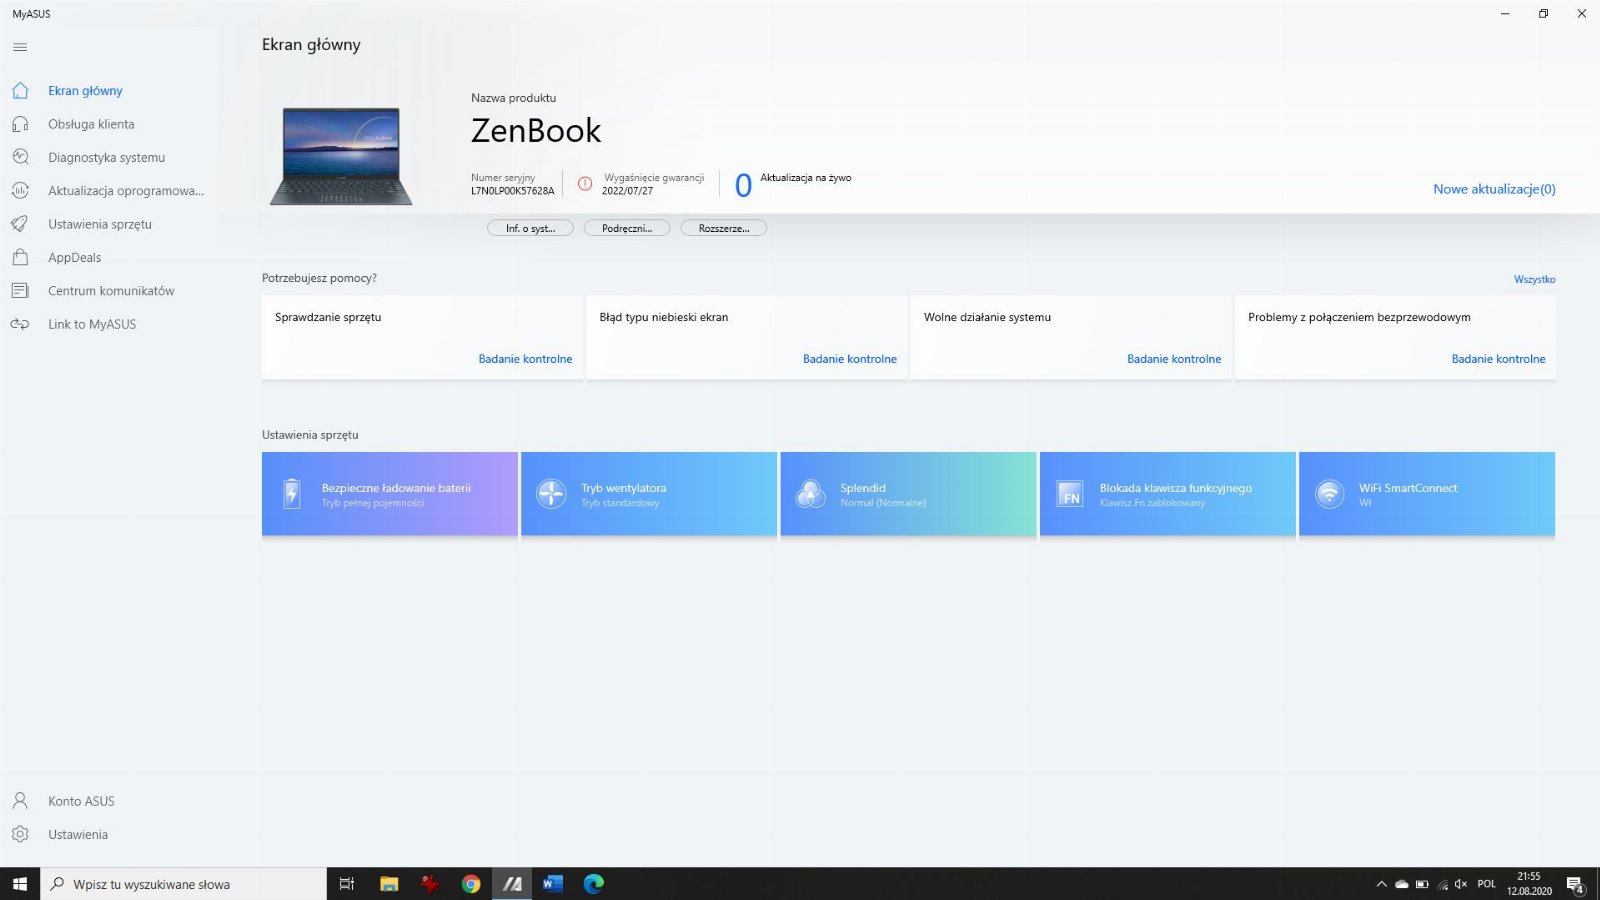The width and height of the screenshot is (1600, 900).
Task: Open Microsoft Edge from the taskbar
Action: click(x=594, y=884)
